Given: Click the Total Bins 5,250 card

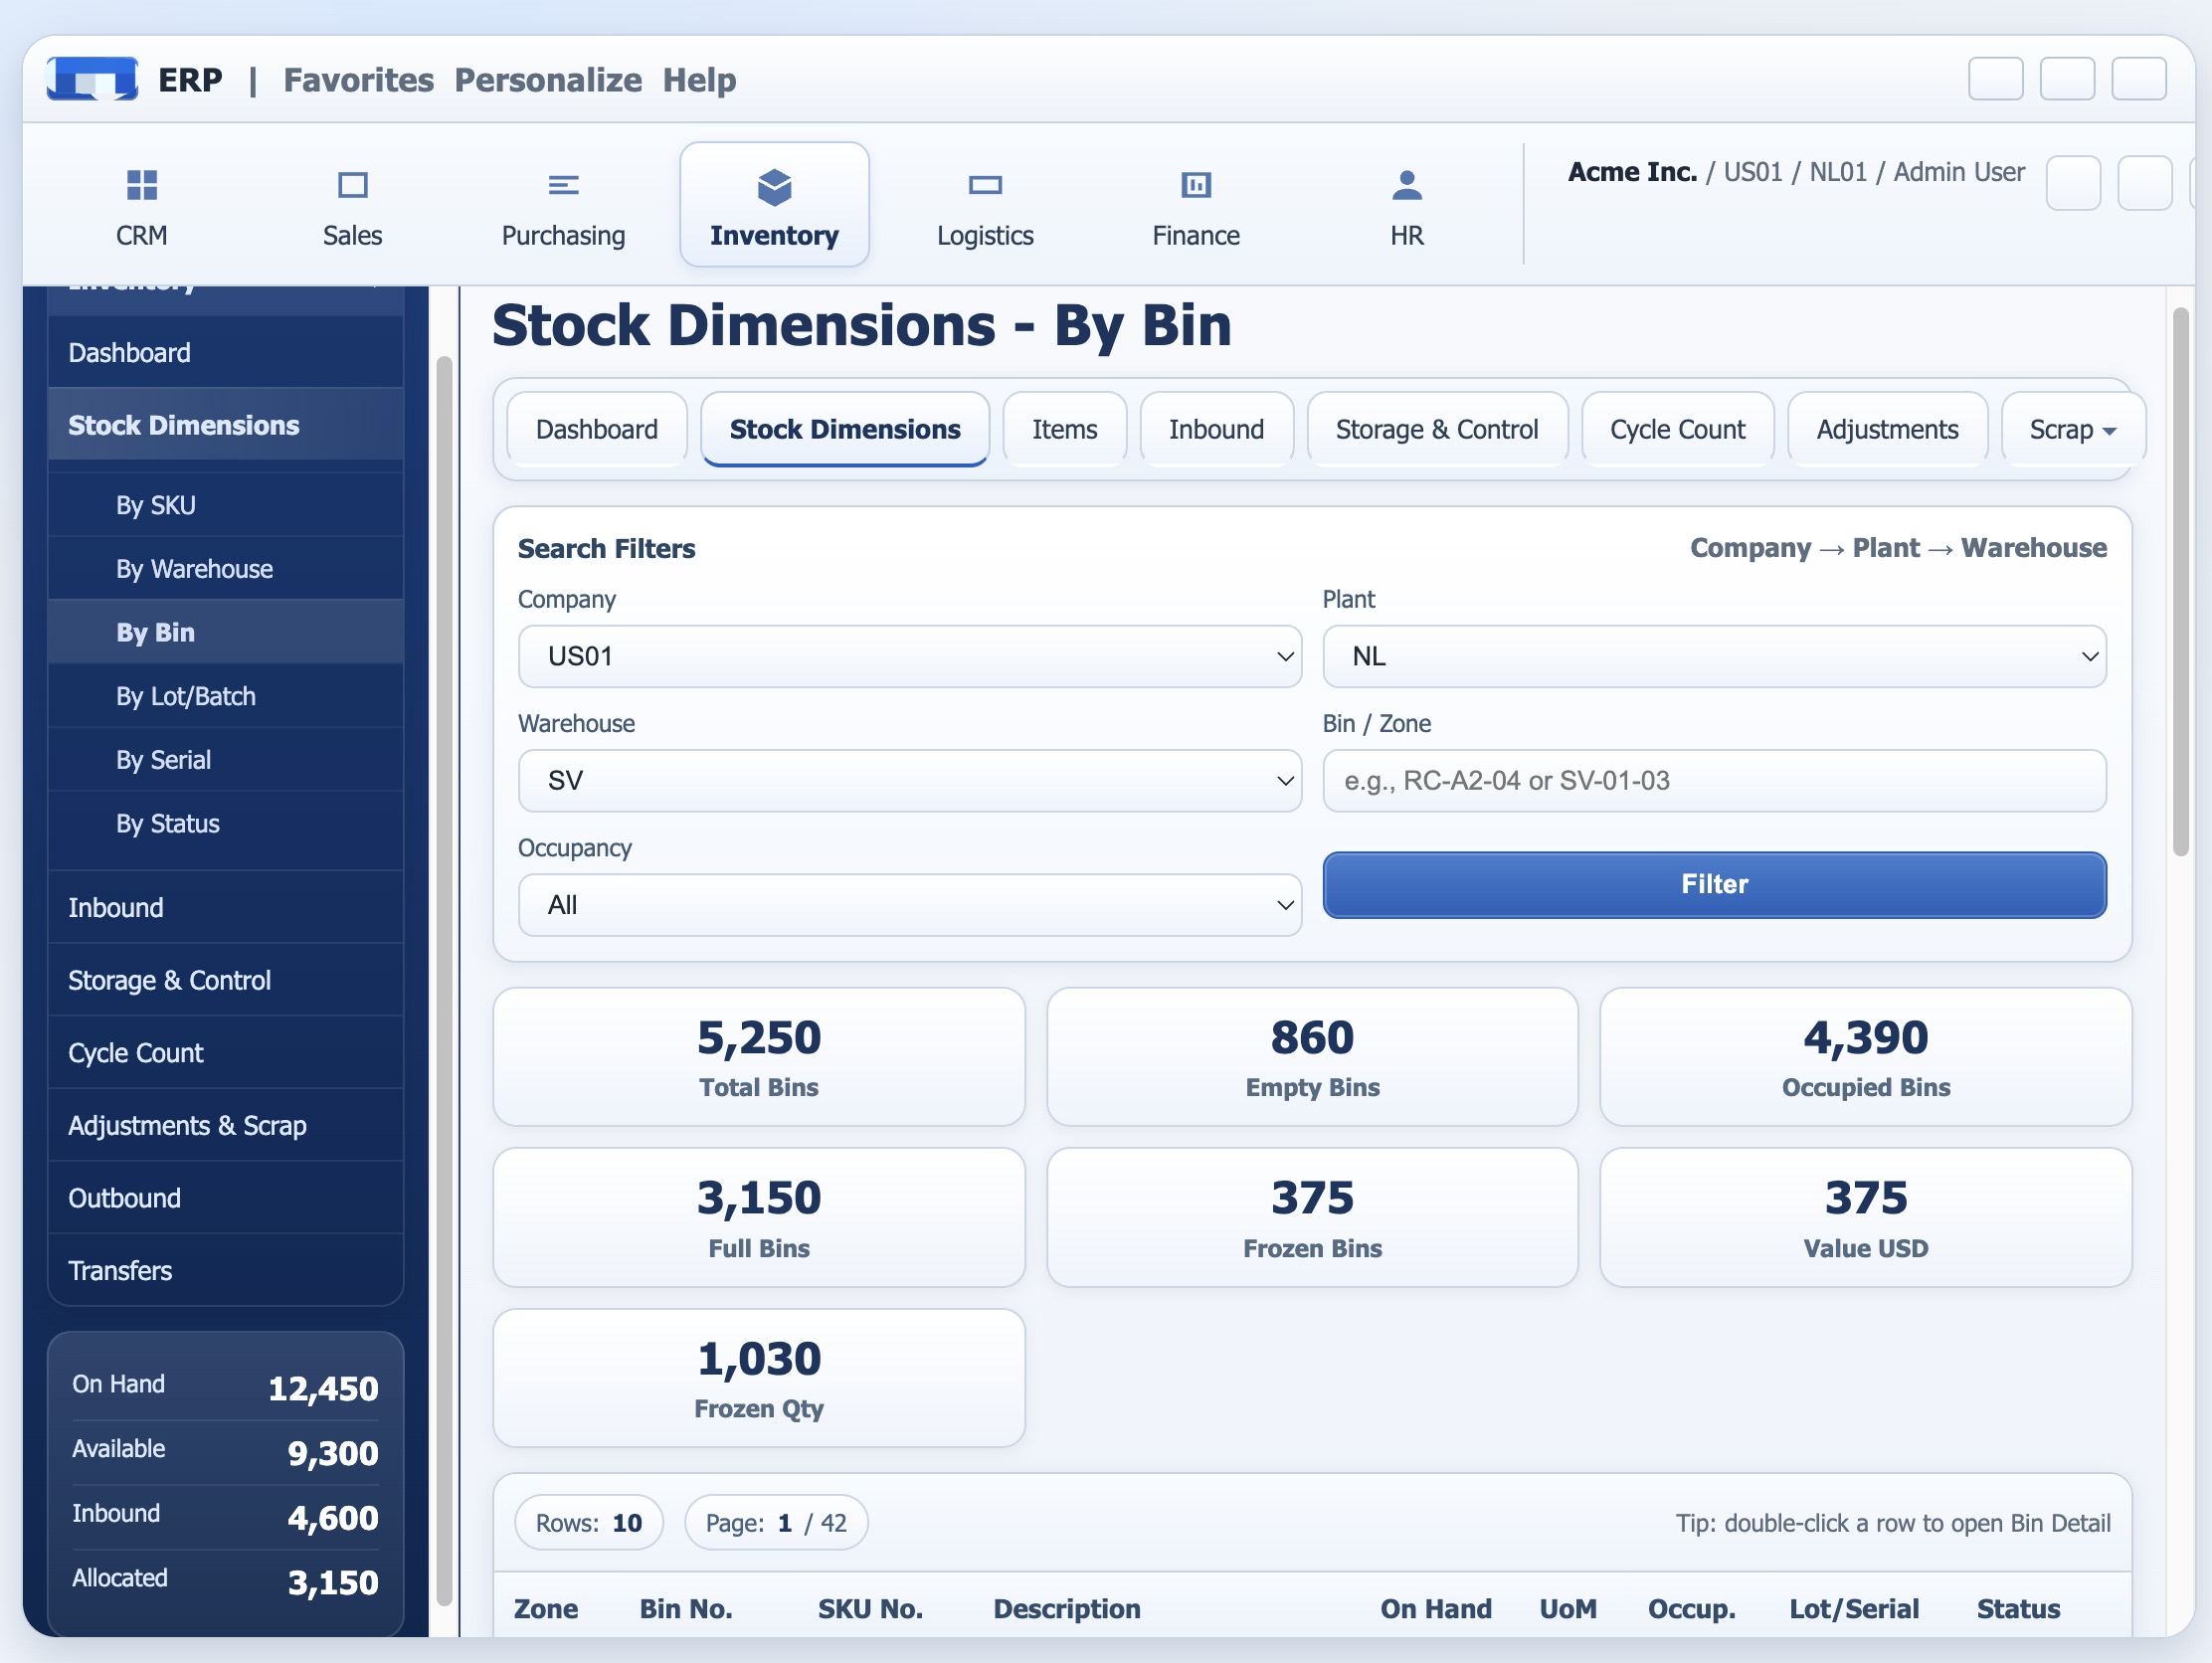Looking at the screenshot, I should click(x=759, y=1058).
